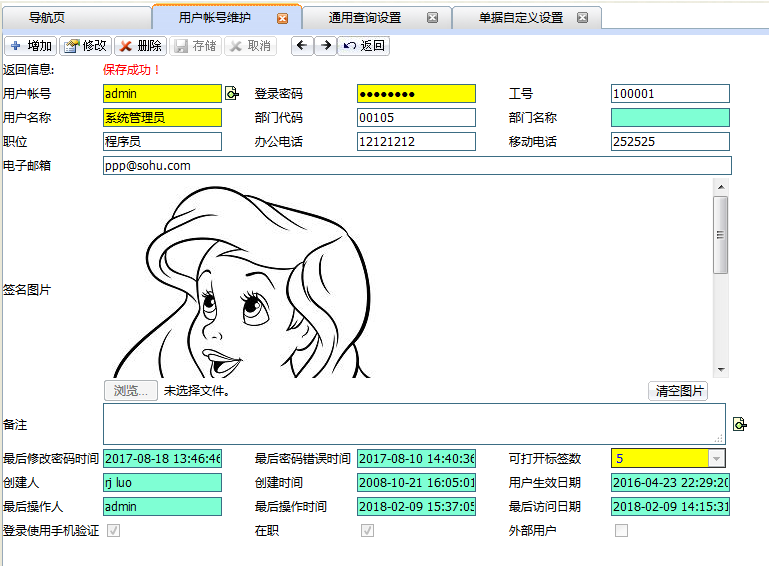Click the 取消 (cancel) toolbar button
This screenshot has height=566, width=769.
point(251,46)
